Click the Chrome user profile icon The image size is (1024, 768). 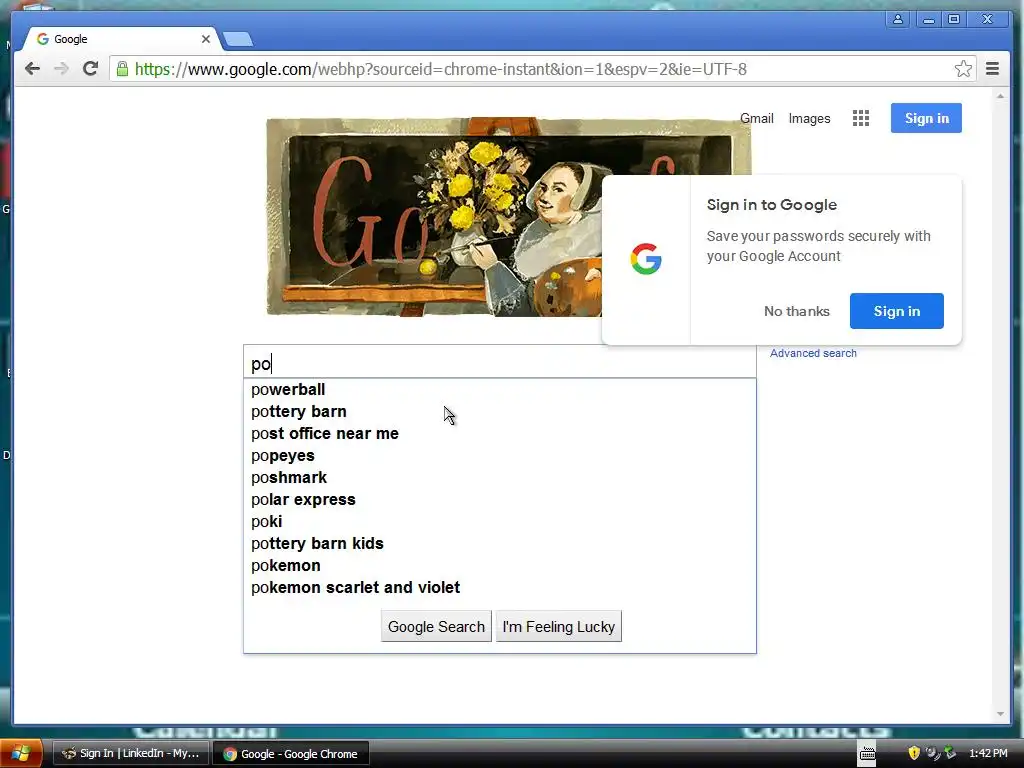(x=898, y=19)
